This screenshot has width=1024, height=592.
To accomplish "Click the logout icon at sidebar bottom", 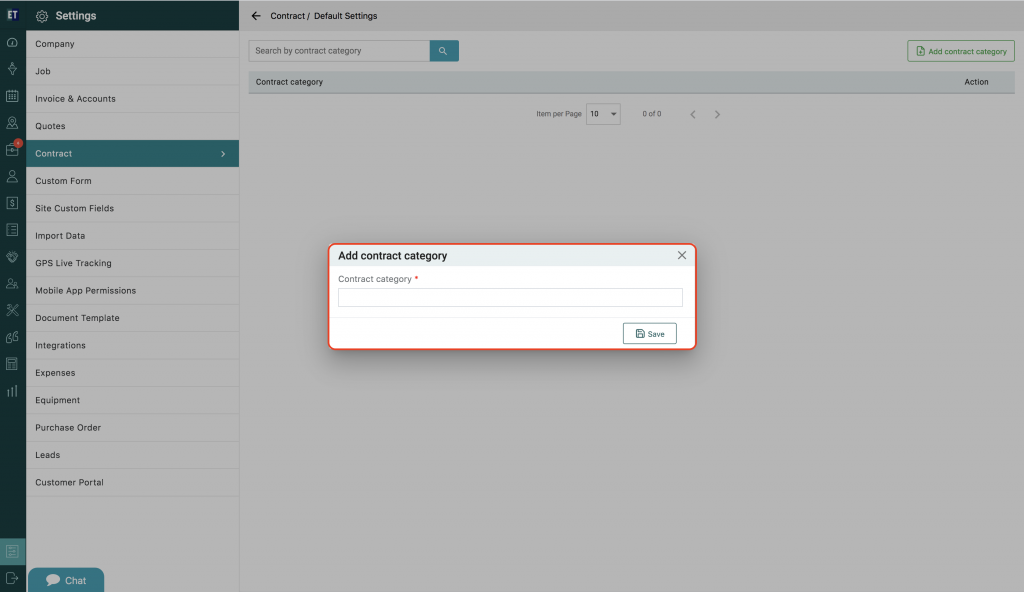I will (x=12, y=578).
